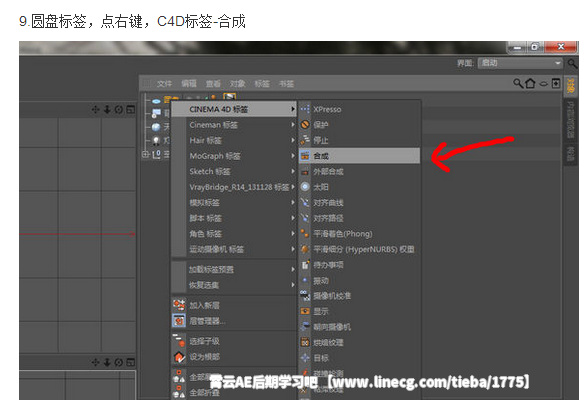Choose the 合成 compositing tag entry

(x=359, y=156)
